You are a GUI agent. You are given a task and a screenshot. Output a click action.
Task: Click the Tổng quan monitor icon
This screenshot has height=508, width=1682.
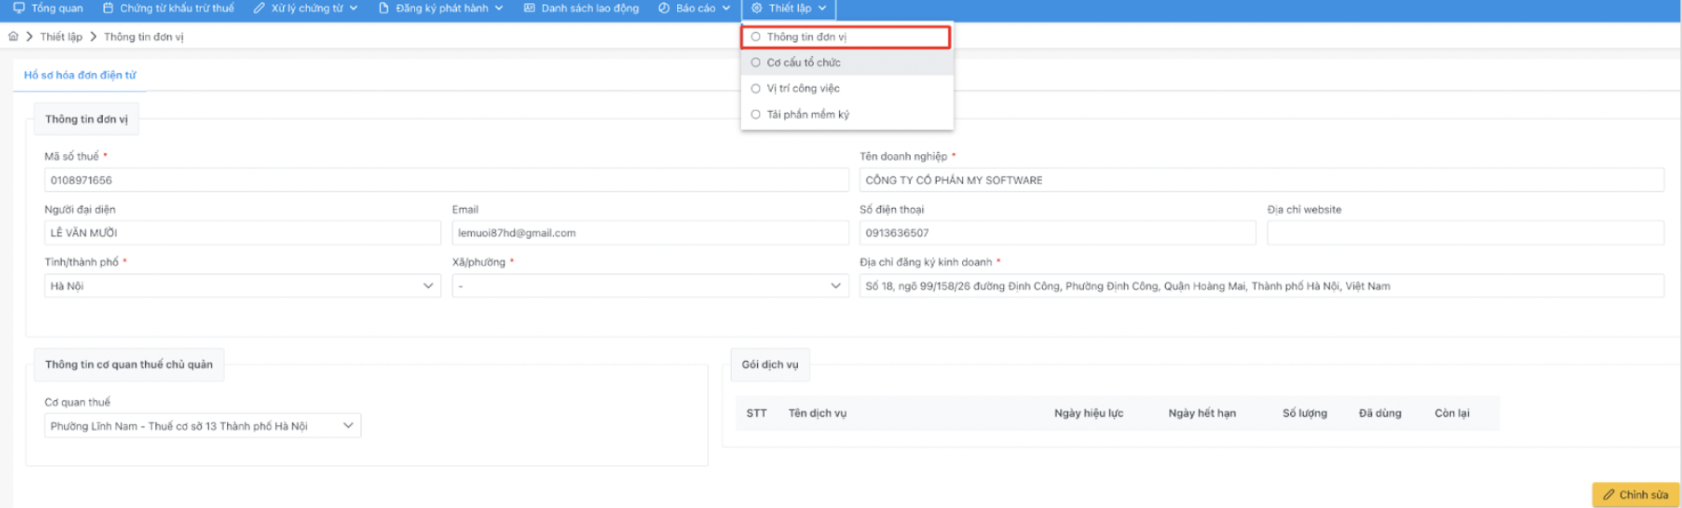pos(18,8)
